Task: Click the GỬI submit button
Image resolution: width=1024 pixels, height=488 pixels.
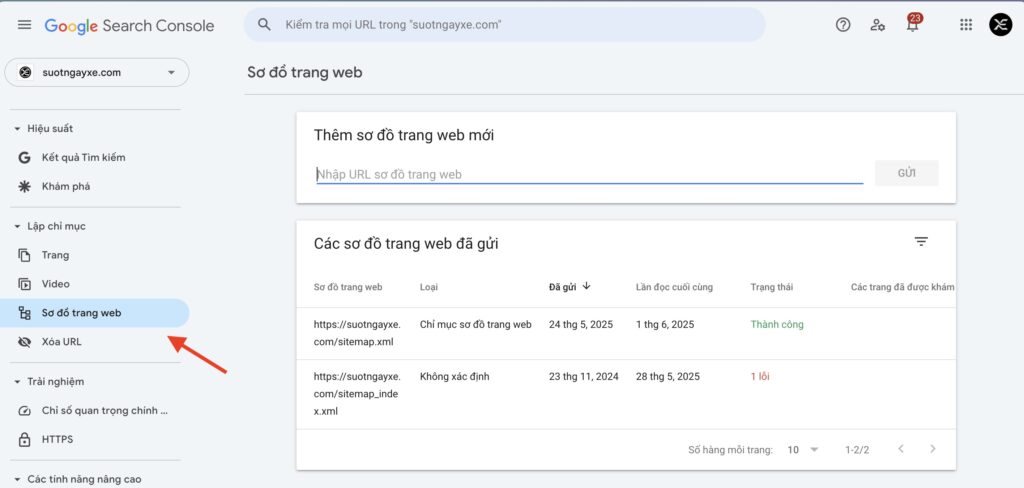Action: (906, 173)
